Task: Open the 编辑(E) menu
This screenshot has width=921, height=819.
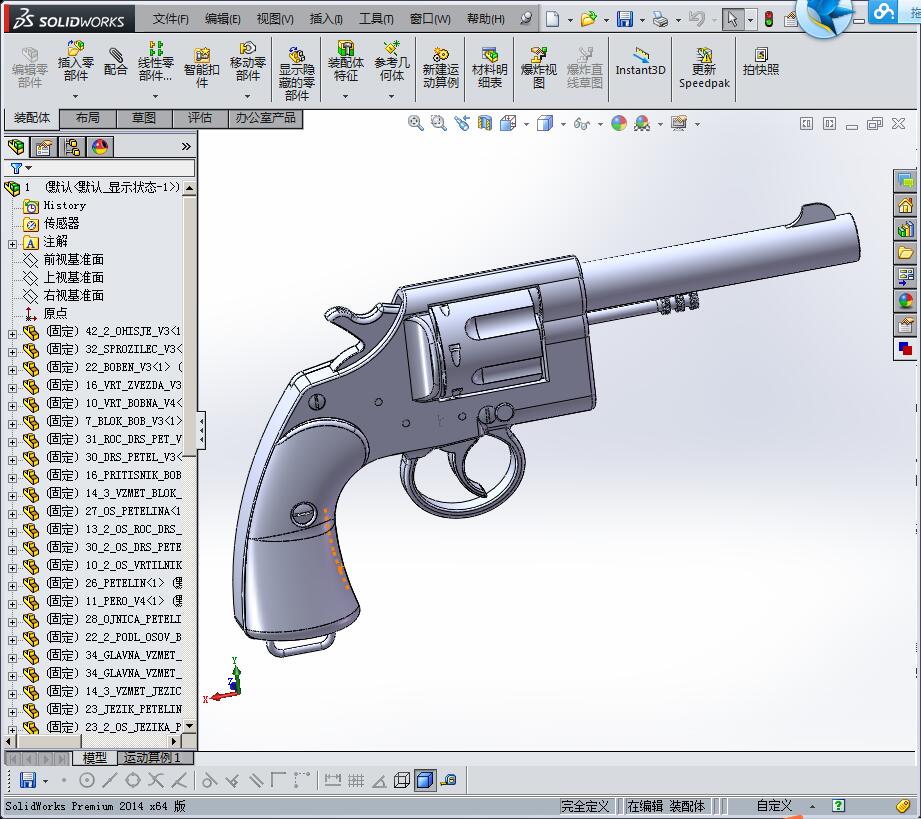Action: (x=223, y=19)
